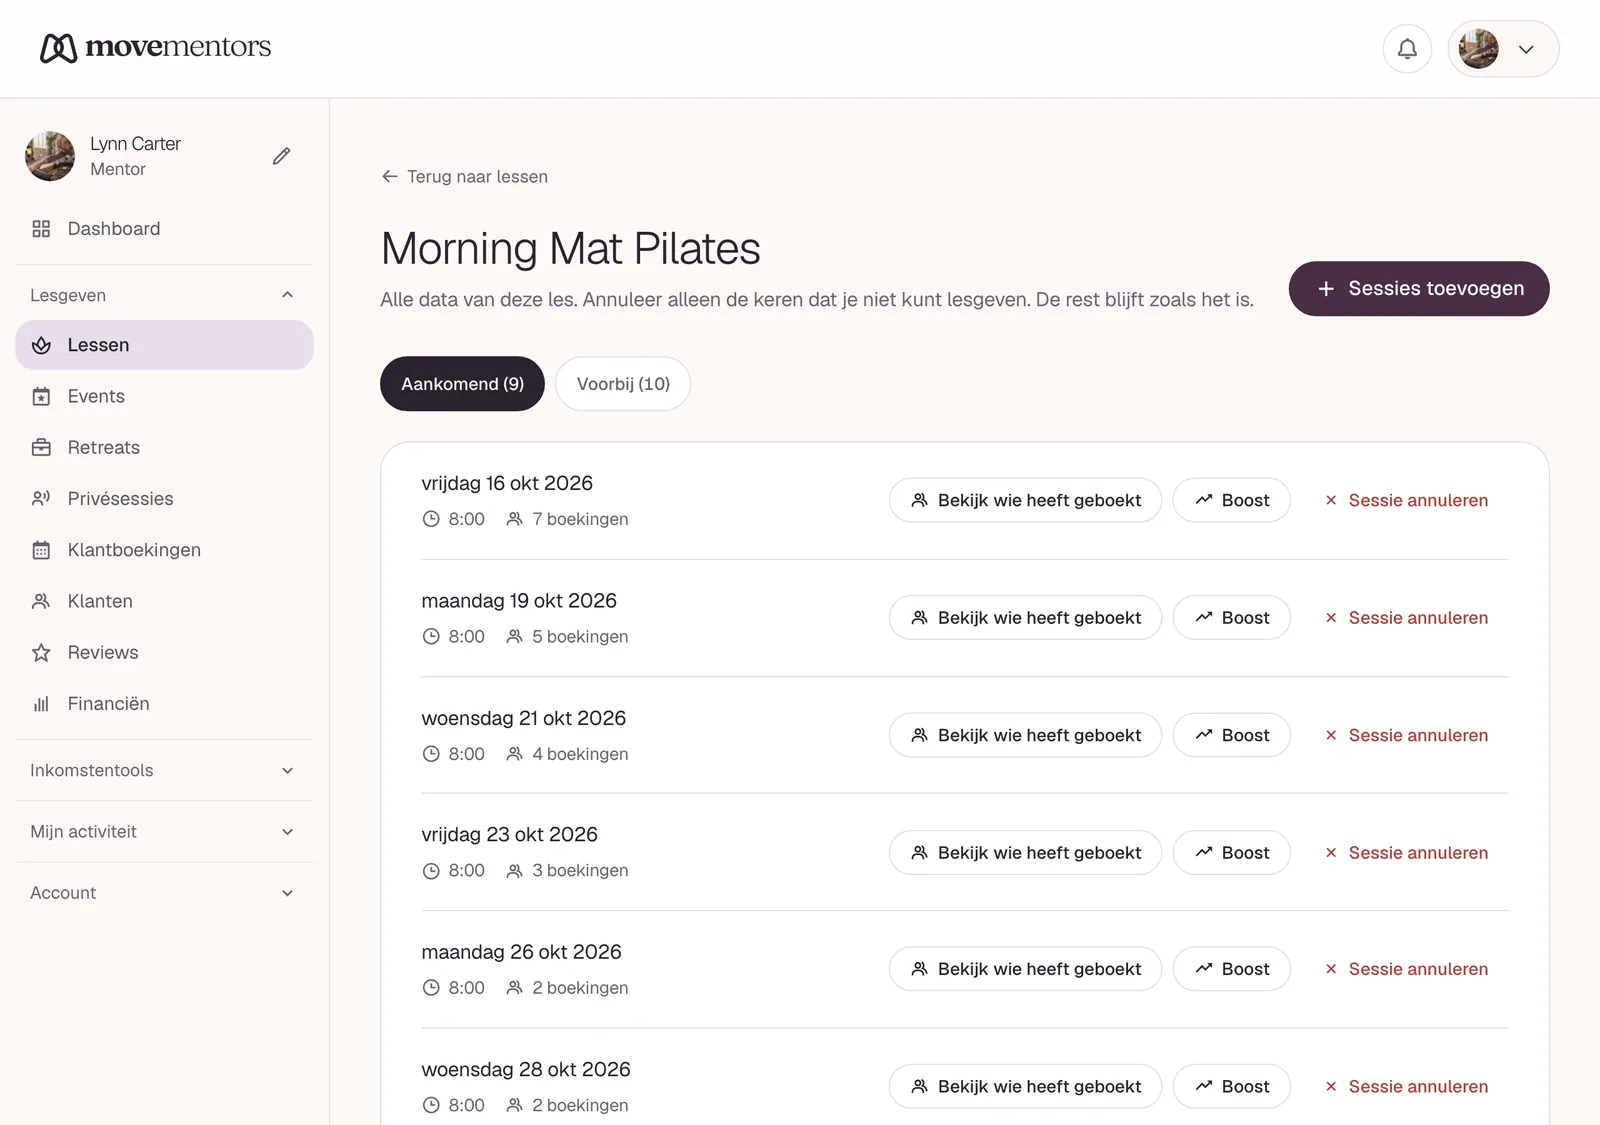Click the Privésessies icon in sidebar
This screenshot has width=1600, height=1125.
(41, 499)
